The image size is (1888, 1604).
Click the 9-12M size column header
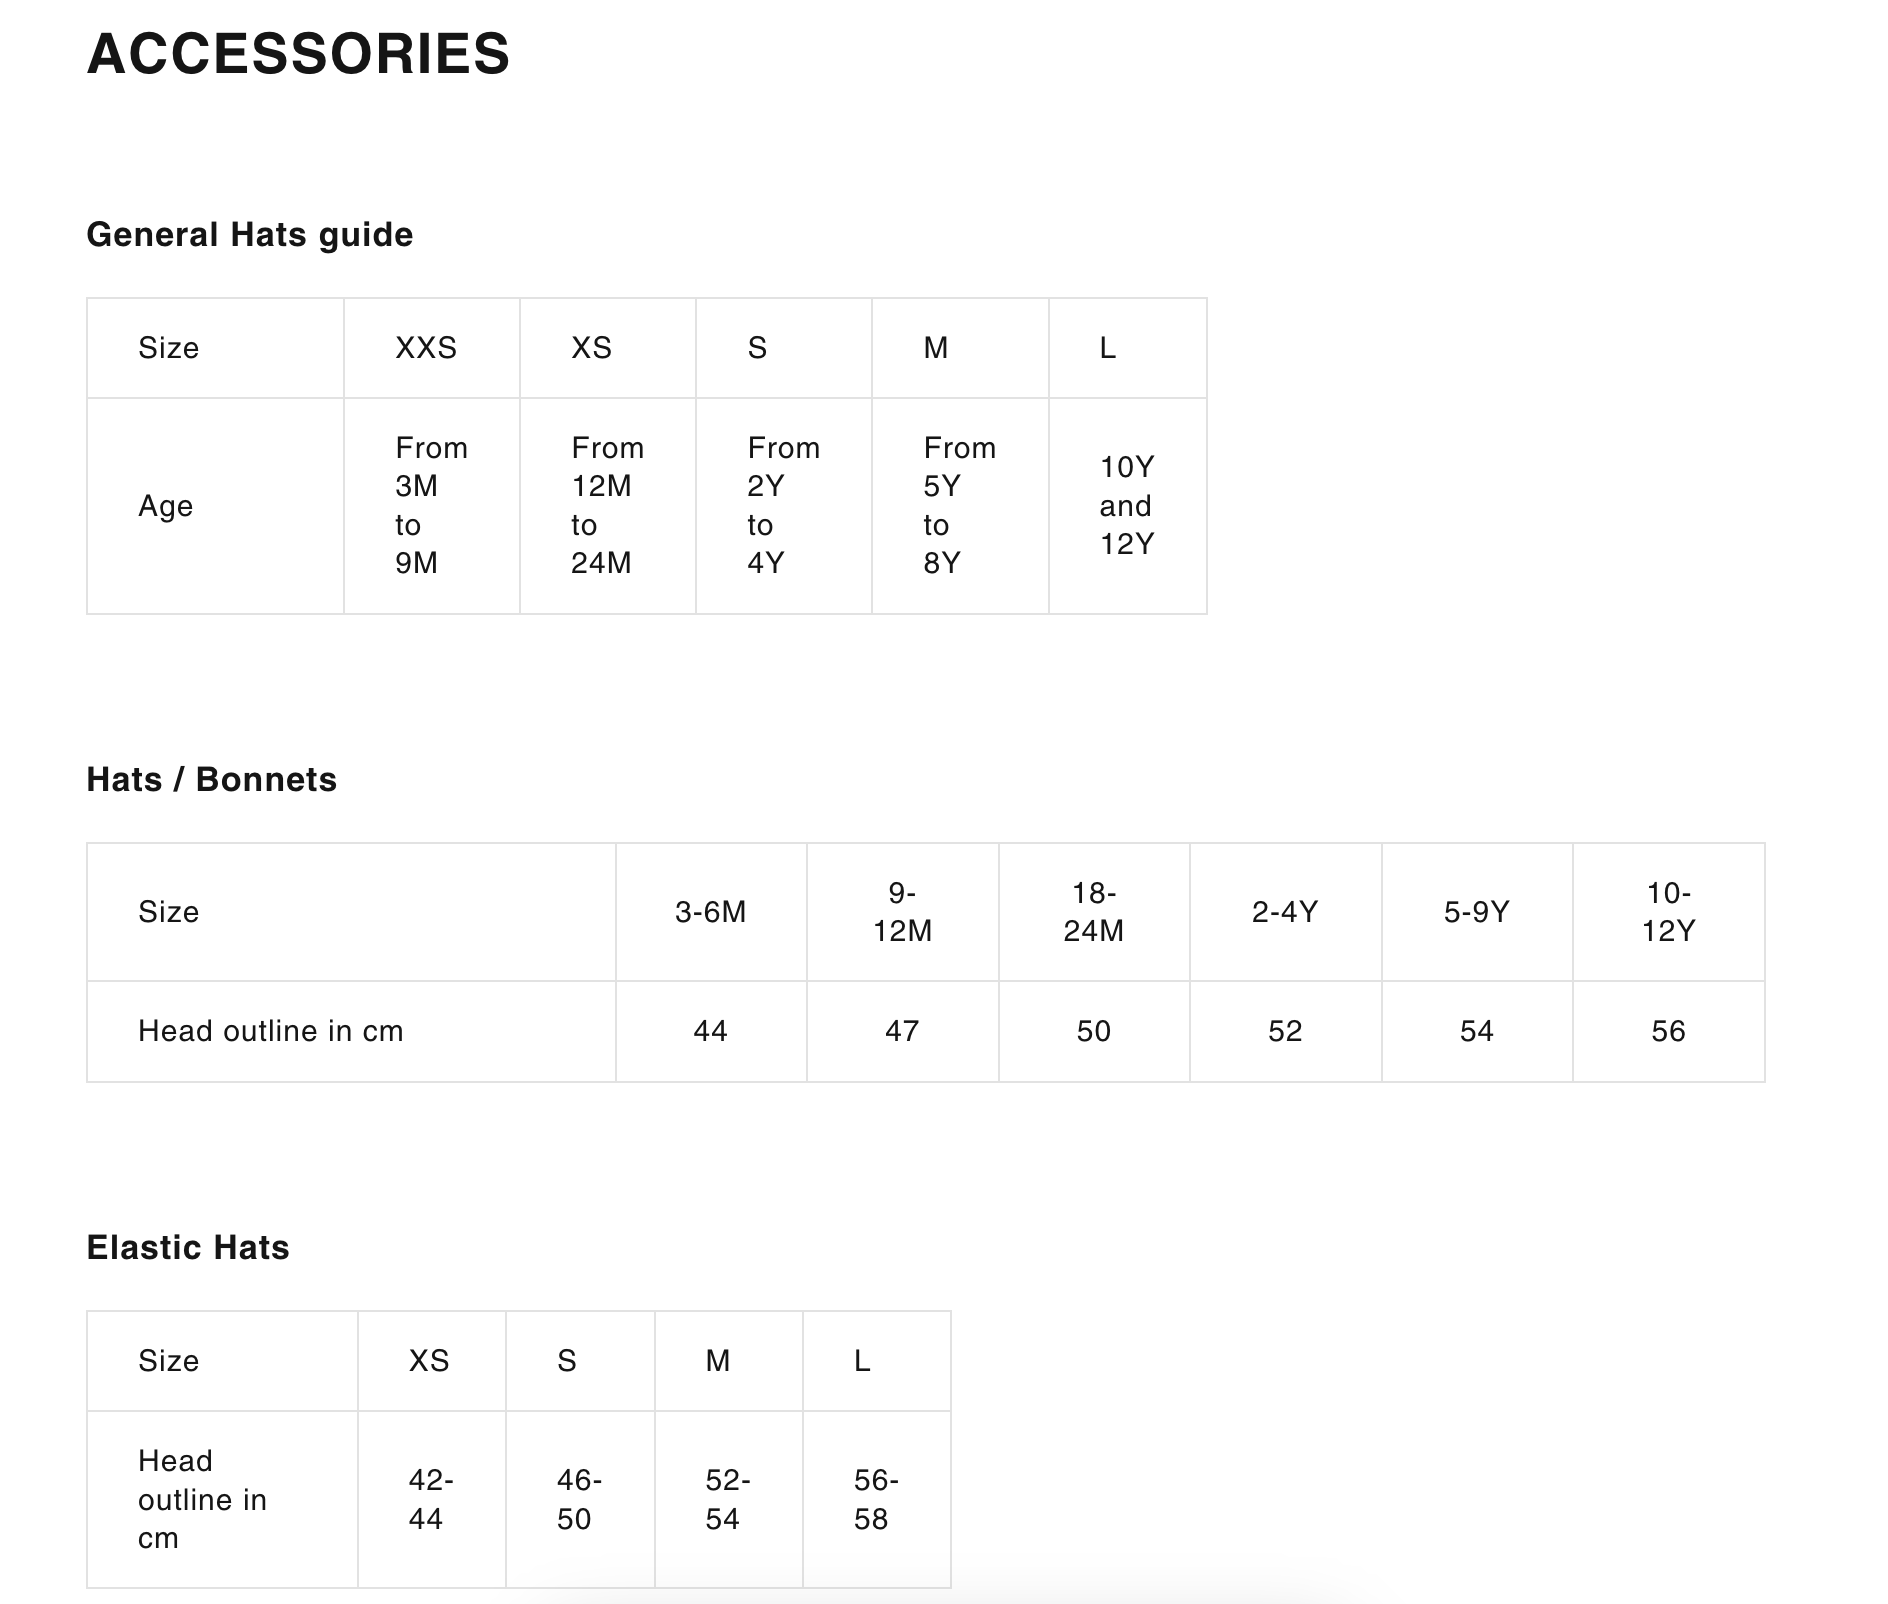pyautogui.click(x=902, y=912)
